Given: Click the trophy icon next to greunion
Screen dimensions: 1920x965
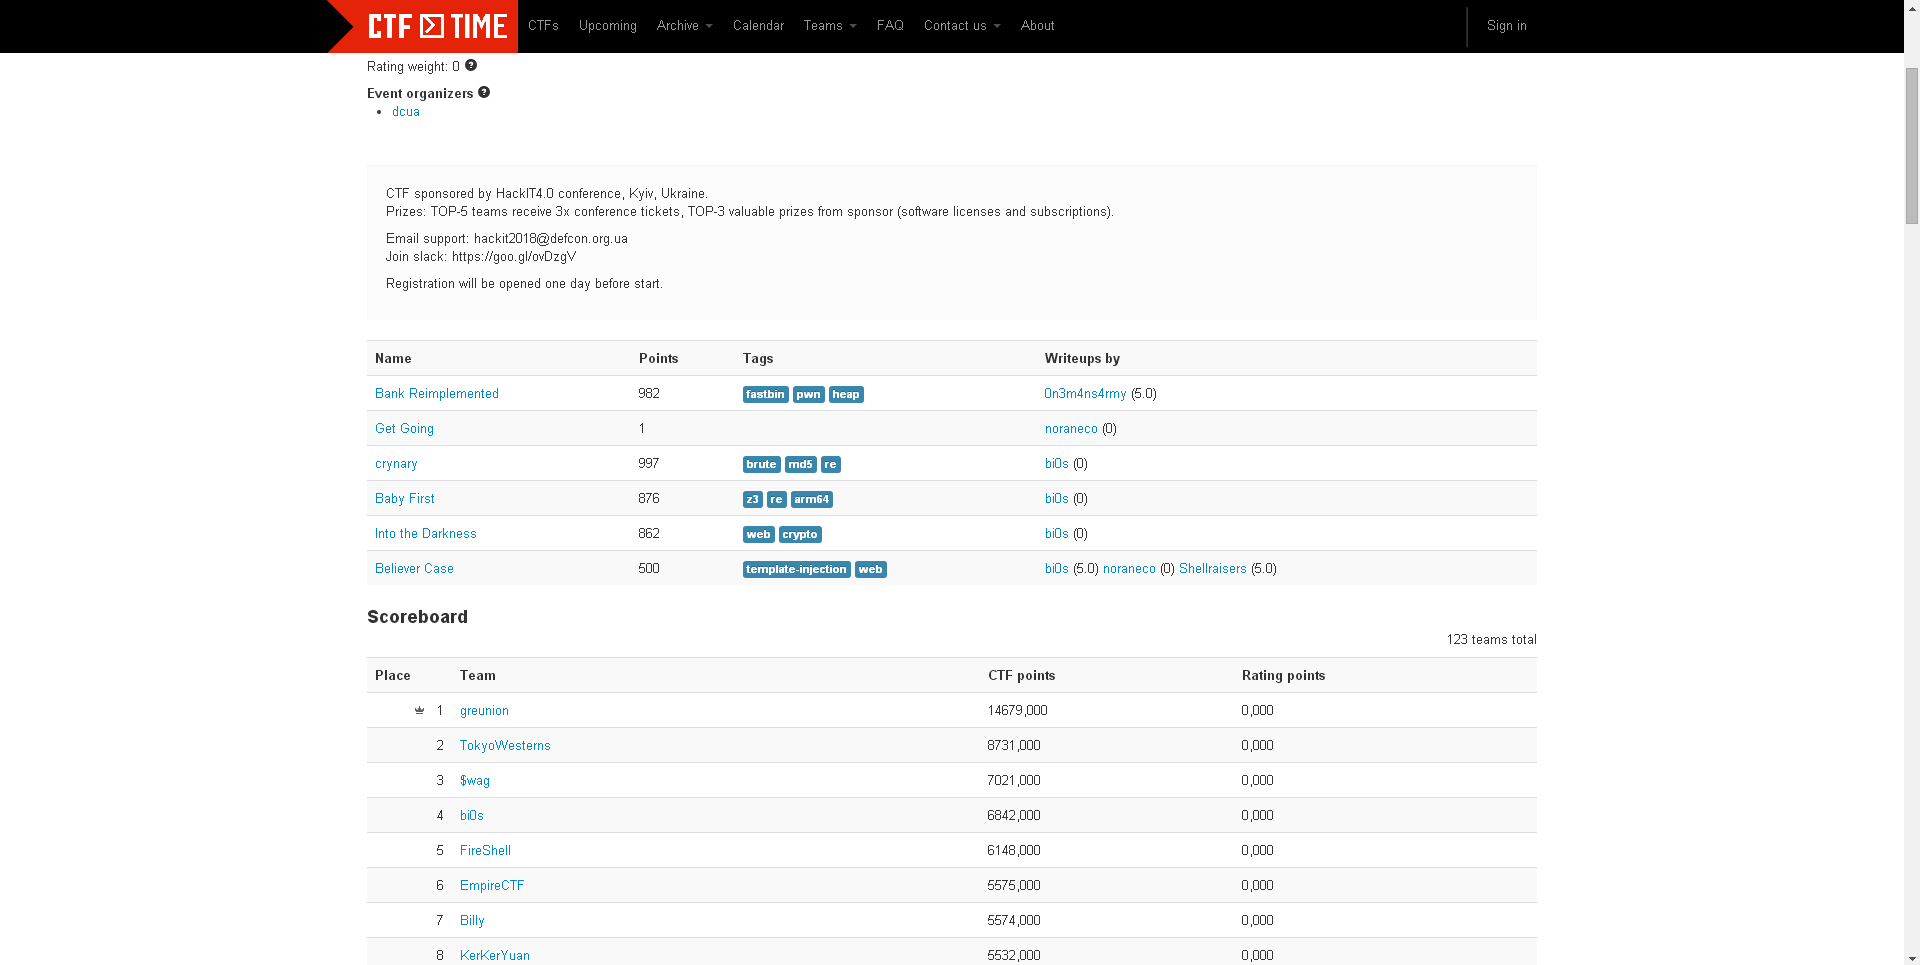Looking at the screenshot, I should click(x=420, y=710).
